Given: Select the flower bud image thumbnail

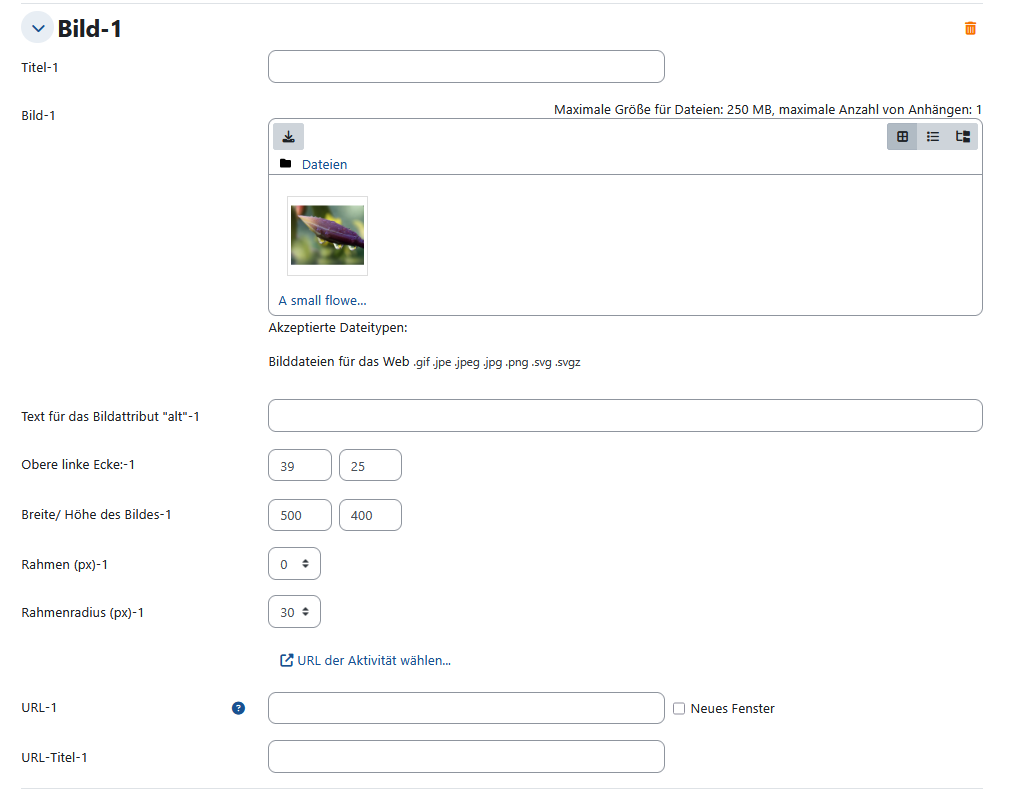Looking at the screenshot, I should tap(327, 235).
